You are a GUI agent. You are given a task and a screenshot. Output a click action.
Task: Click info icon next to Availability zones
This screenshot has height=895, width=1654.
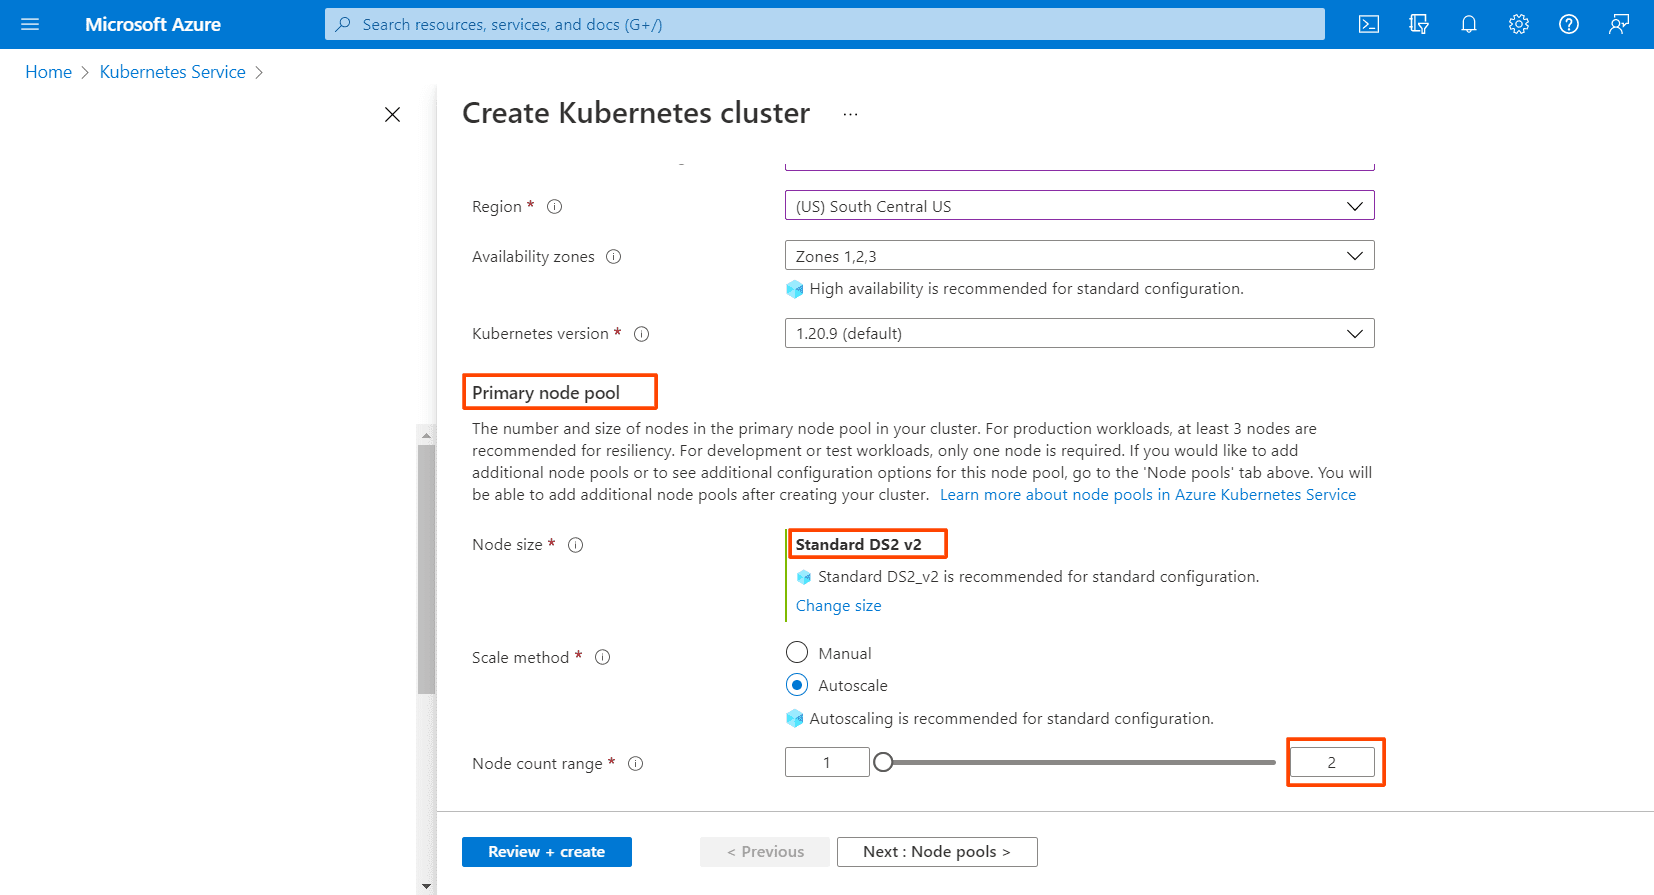[x=614, y=257]
